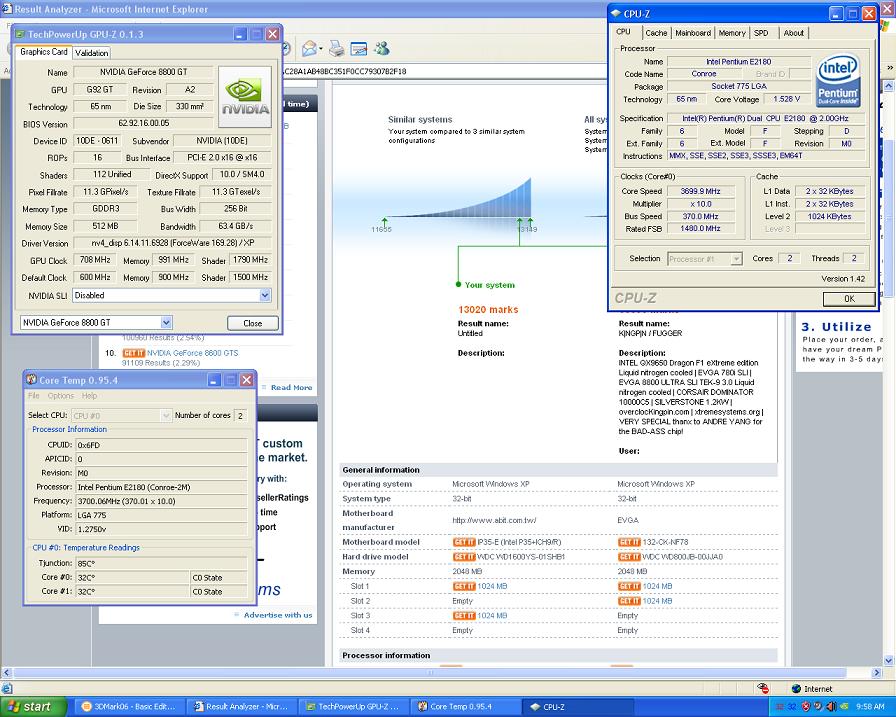The image size is (896, 717).
Task: Open the About tab in CPU-Z
Action: (x=793, y=33)
